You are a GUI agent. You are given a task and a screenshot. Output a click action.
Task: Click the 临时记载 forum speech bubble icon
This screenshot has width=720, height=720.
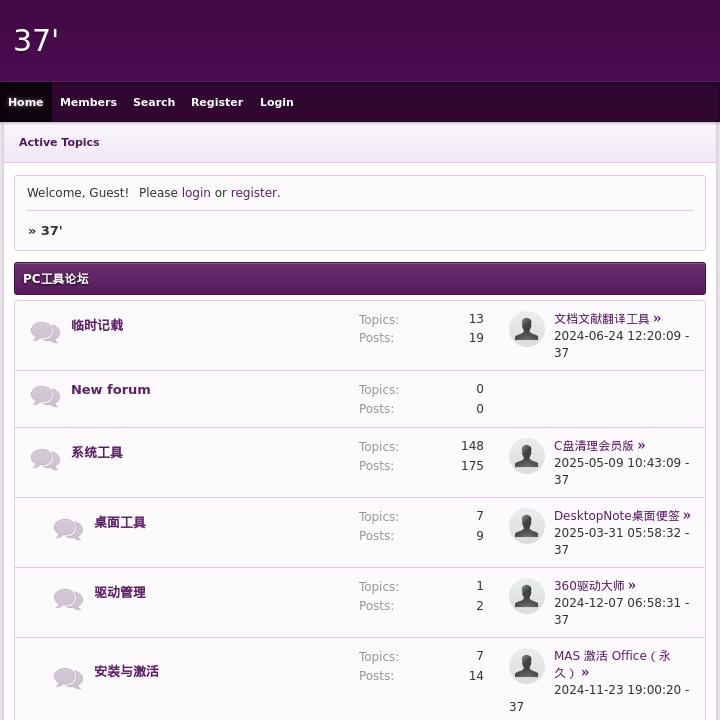click(45, 332)
